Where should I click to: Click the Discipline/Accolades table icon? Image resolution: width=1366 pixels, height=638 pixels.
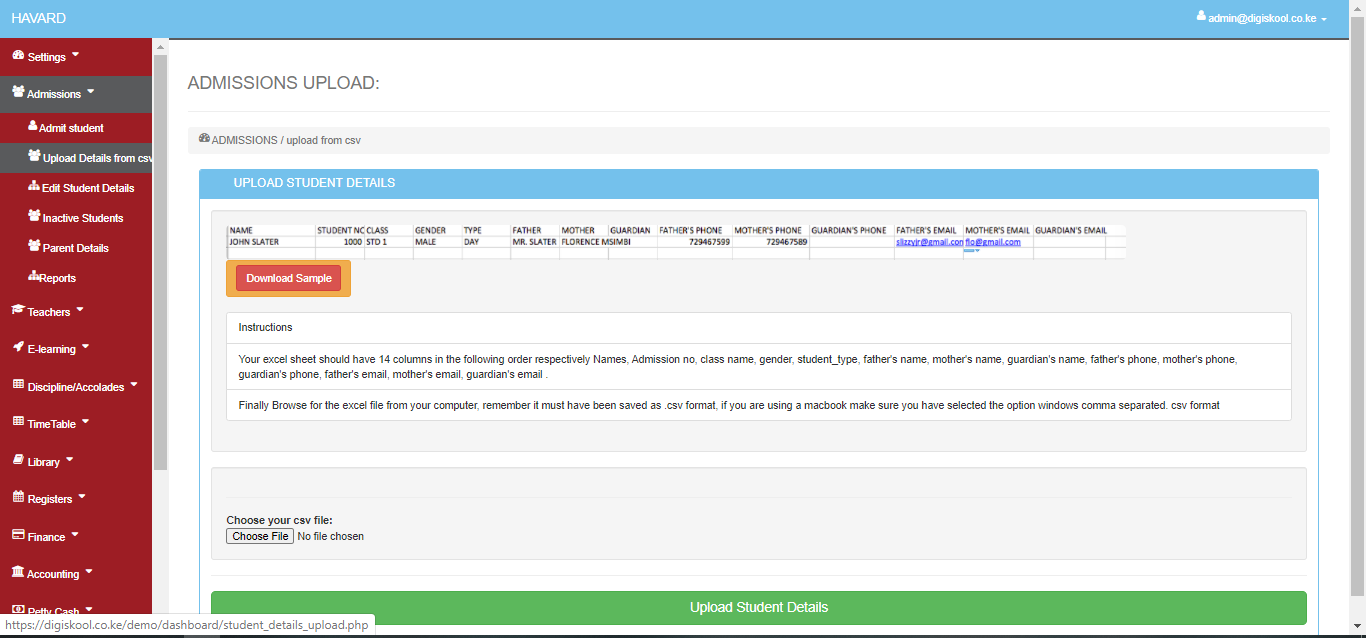pos(18,385)
